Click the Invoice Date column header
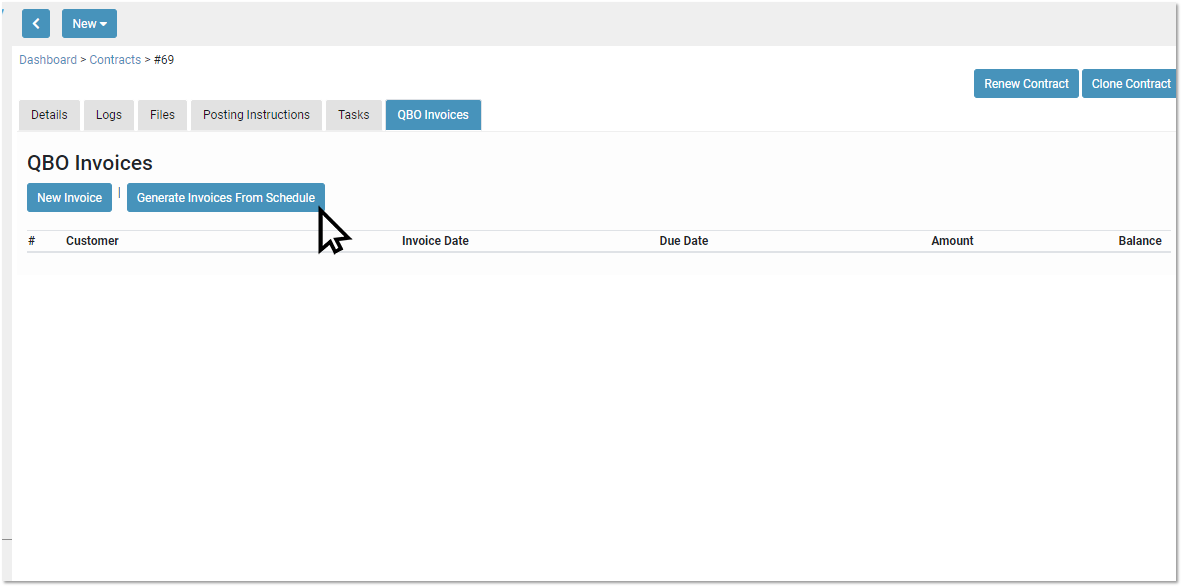 (x=435, y=241)
